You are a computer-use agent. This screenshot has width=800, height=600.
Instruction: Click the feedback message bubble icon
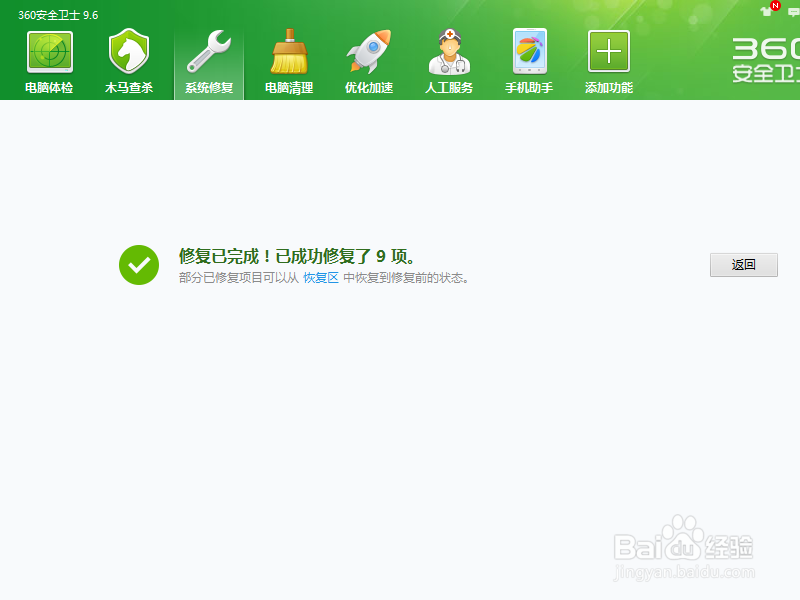[x=792, y=13]
